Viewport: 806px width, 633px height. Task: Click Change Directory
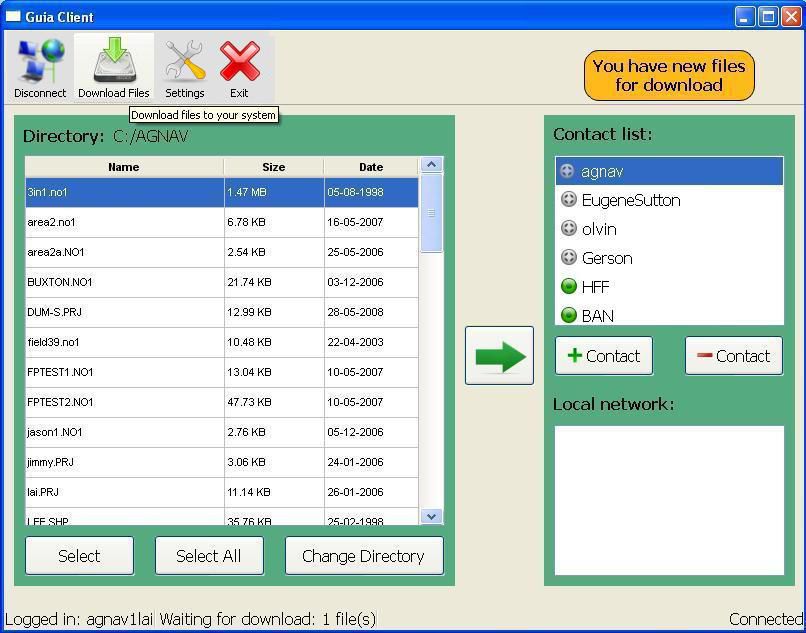point(363,555)
